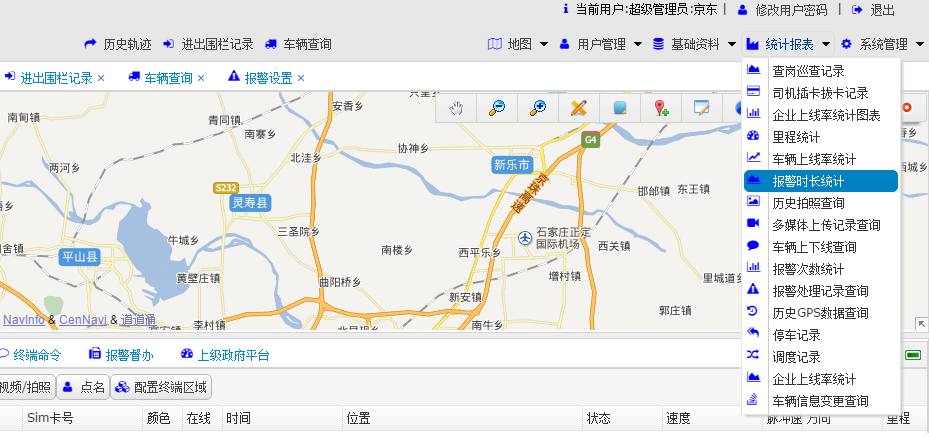
Task: Select 企业上线率统计 menu item
Action: tap(821, 379)
